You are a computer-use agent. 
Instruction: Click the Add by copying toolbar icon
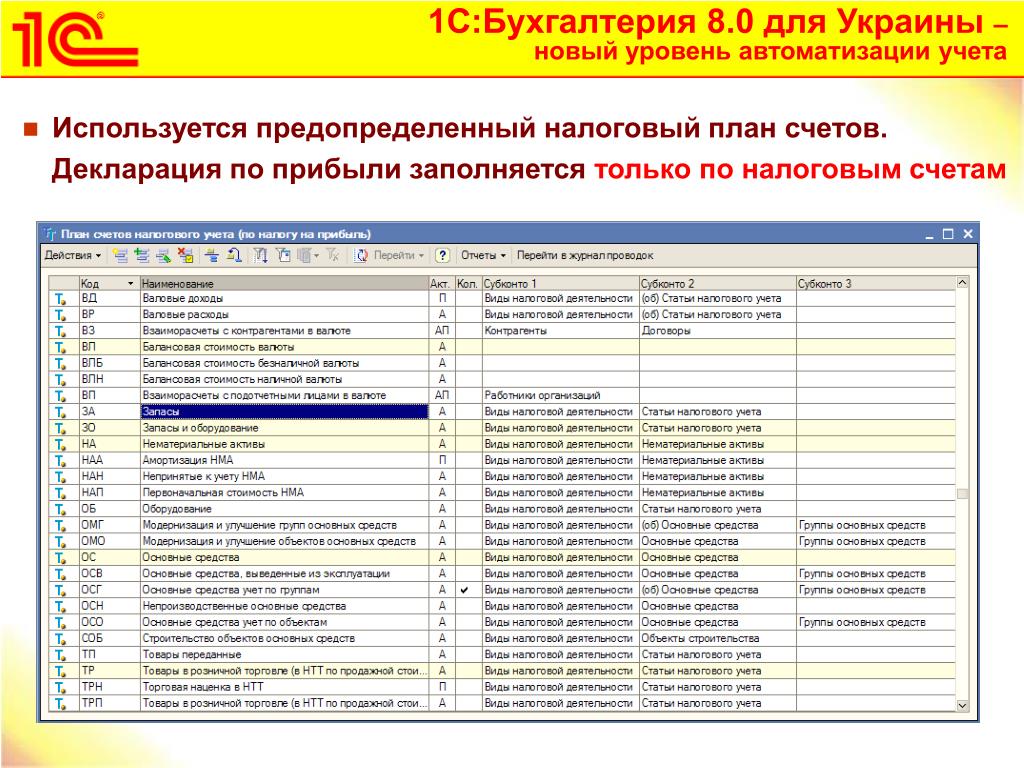[x=142, y=255]
